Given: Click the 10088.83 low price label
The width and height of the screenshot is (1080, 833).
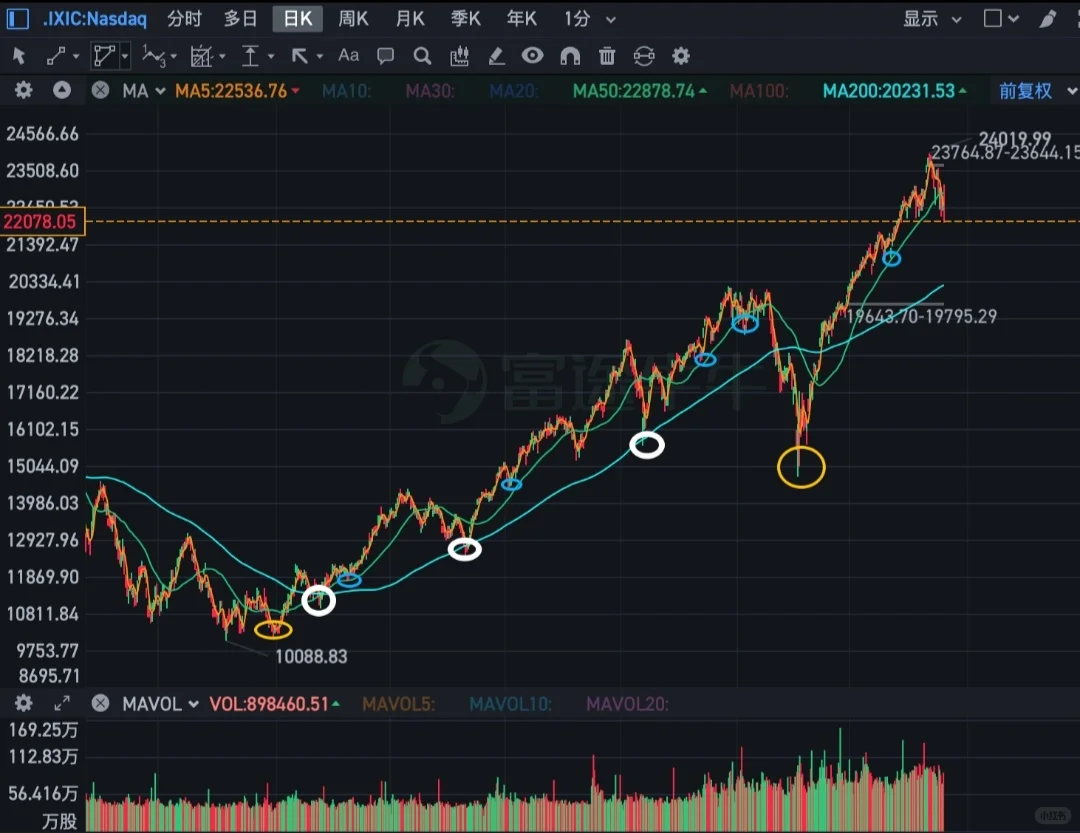Looking at the screenshot, I should pos(311,657).
